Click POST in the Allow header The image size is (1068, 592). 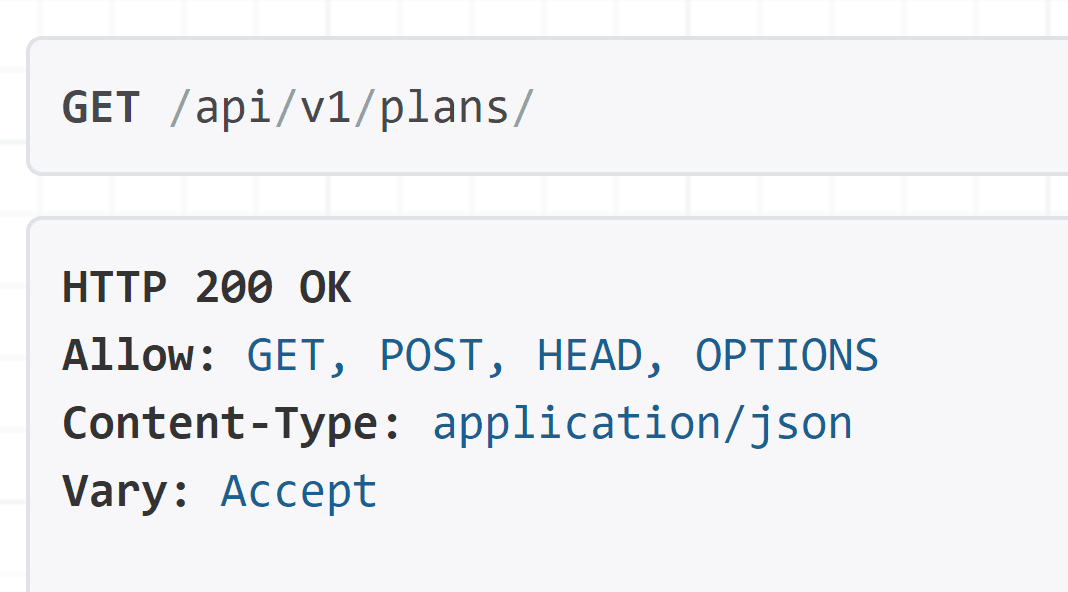click(x=431, y=356)
